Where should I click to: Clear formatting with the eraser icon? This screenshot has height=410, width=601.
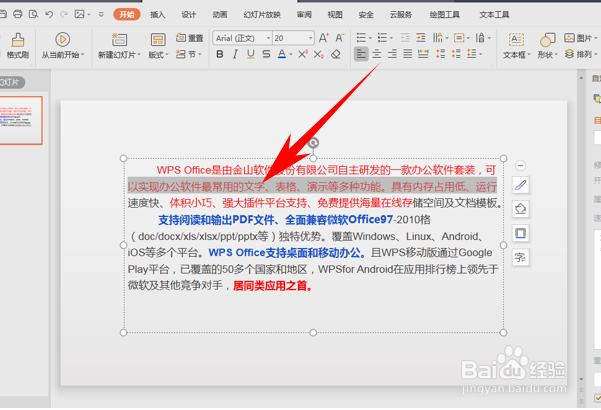point(336,54)
